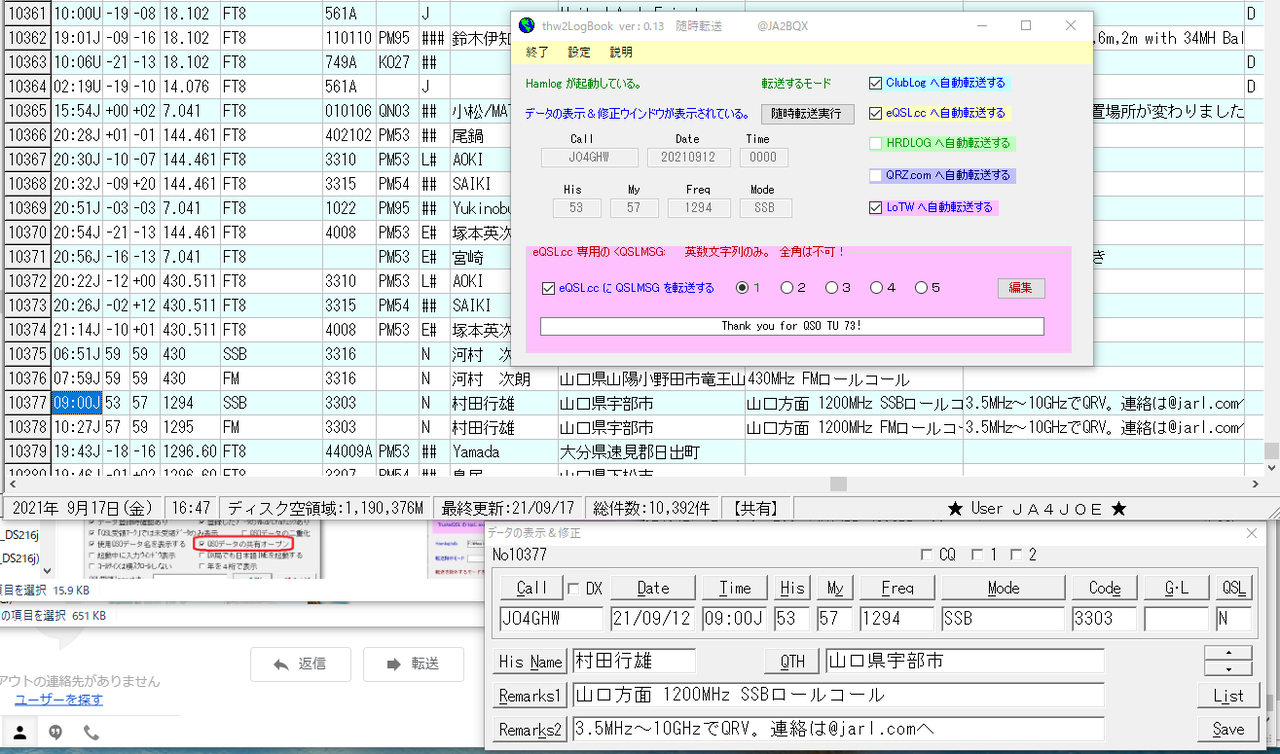The height and width of the screenshot is (754, 1280).
Task: Click the Call button in data edit window
Action: (532, 588)
